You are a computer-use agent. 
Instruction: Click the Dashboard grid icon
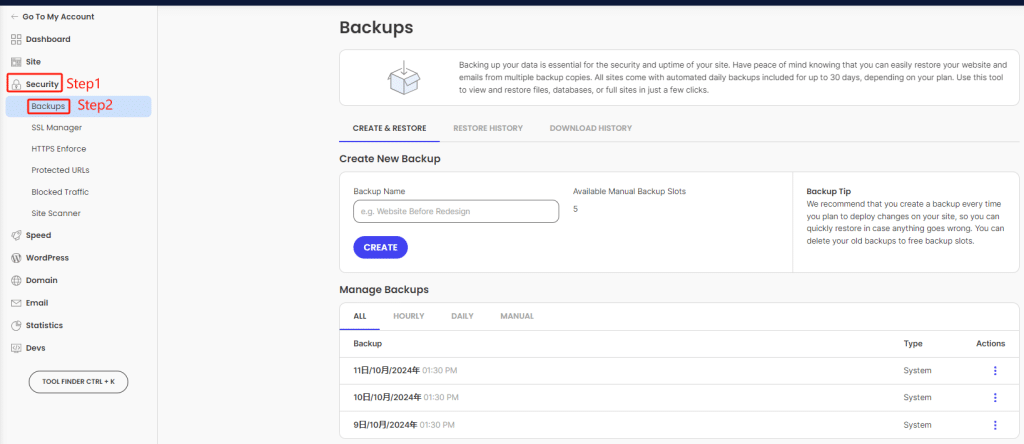(x=16, y=39)
